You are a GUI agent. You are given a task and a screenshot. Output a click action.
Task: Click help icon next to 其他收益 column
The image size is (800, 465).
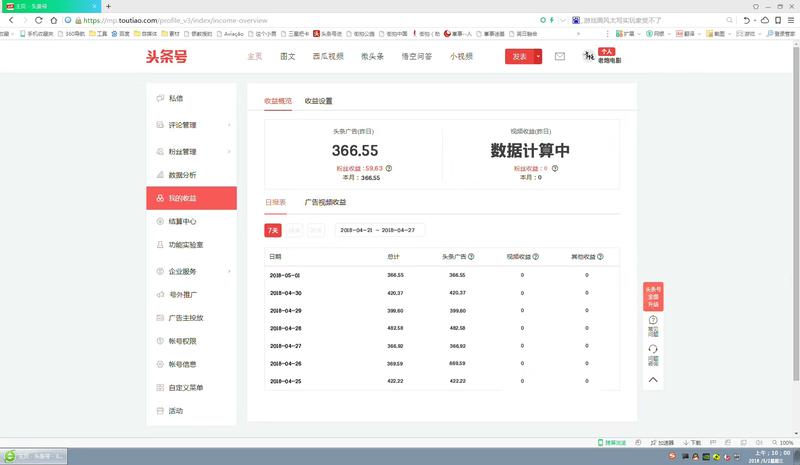pyautogui.click(x=601, y=257)
